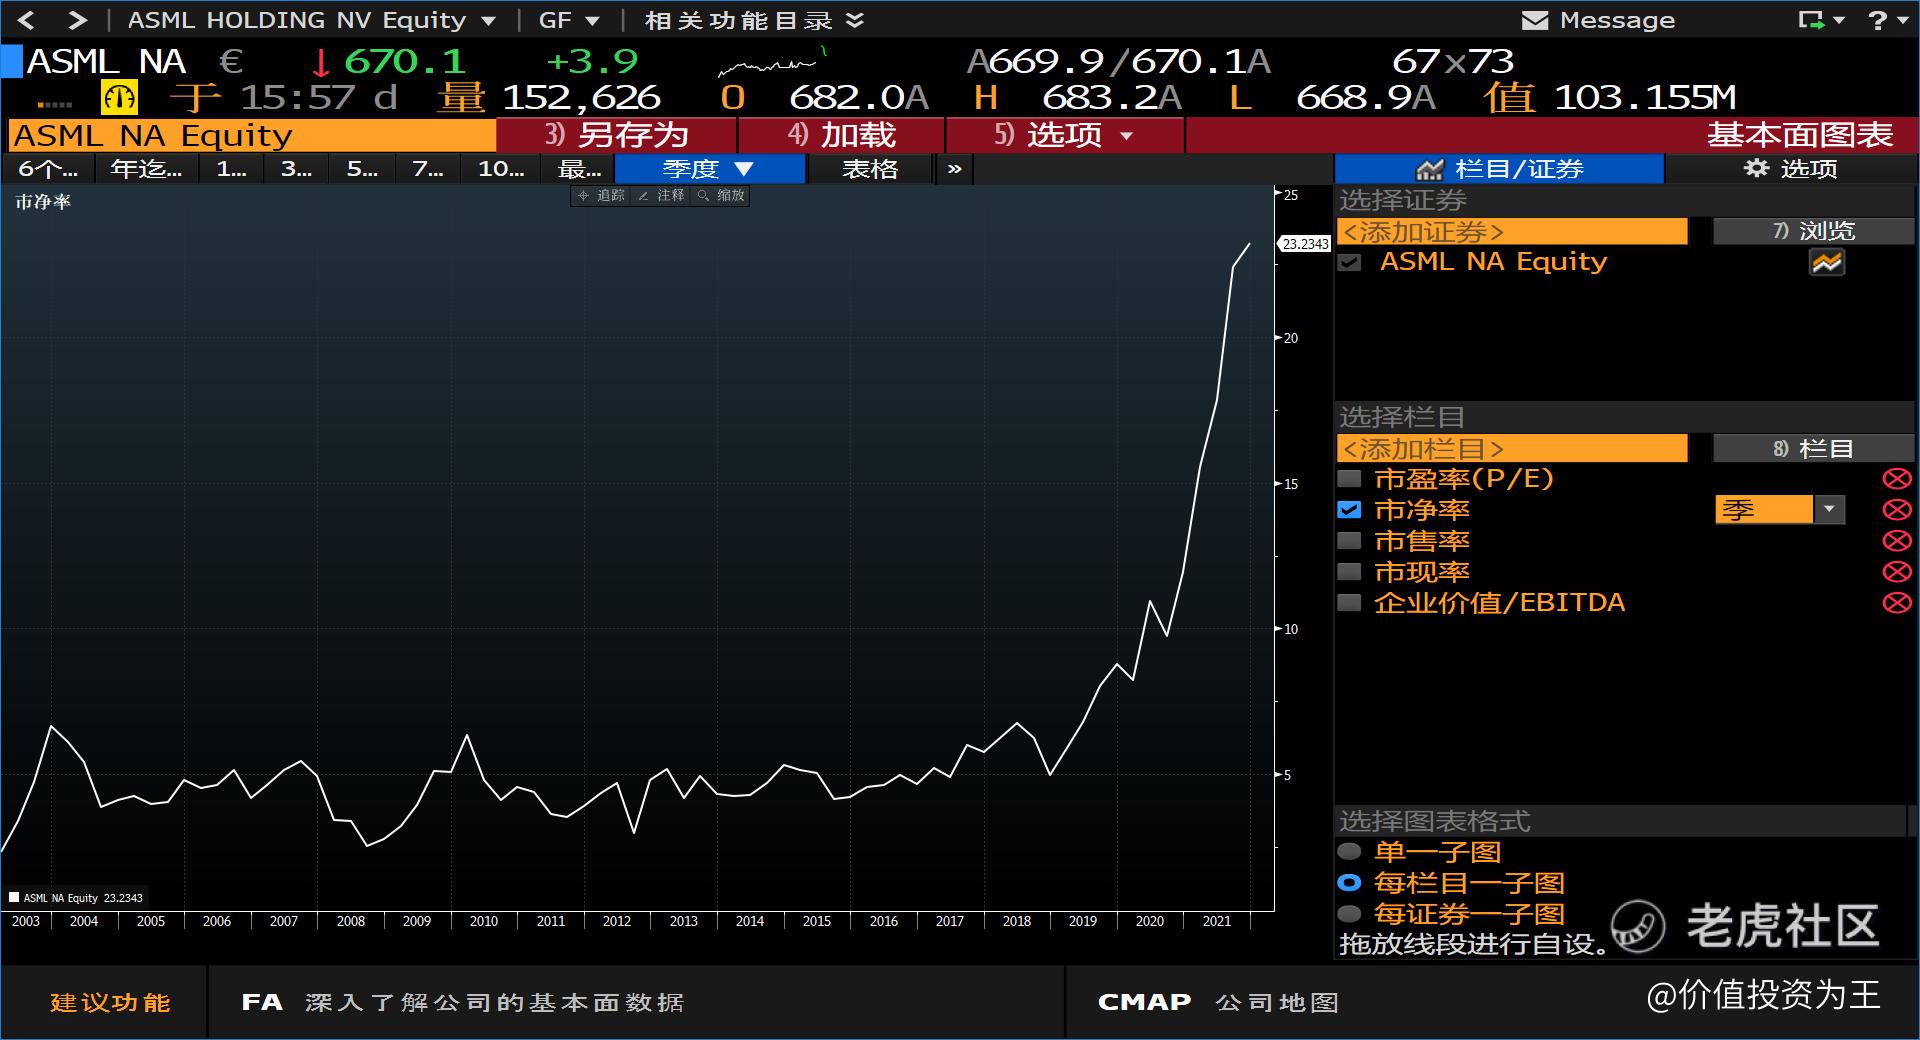The image size is (1920, 1040).
Task: Click the chart style icon for ASML NA Equity
Action: (x=1826, y=263)
